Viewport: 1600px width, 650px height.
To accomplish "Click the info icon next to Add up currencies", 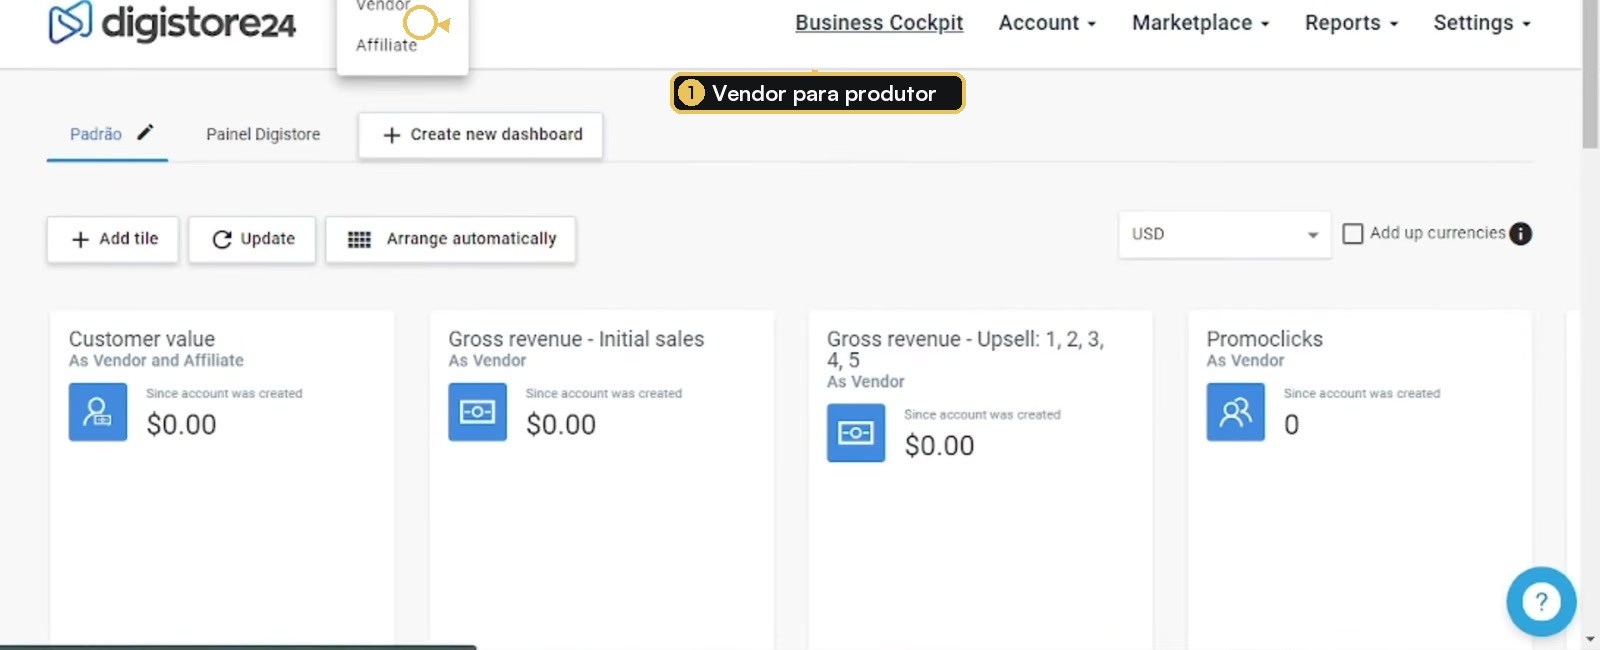I will (1520, 234).
